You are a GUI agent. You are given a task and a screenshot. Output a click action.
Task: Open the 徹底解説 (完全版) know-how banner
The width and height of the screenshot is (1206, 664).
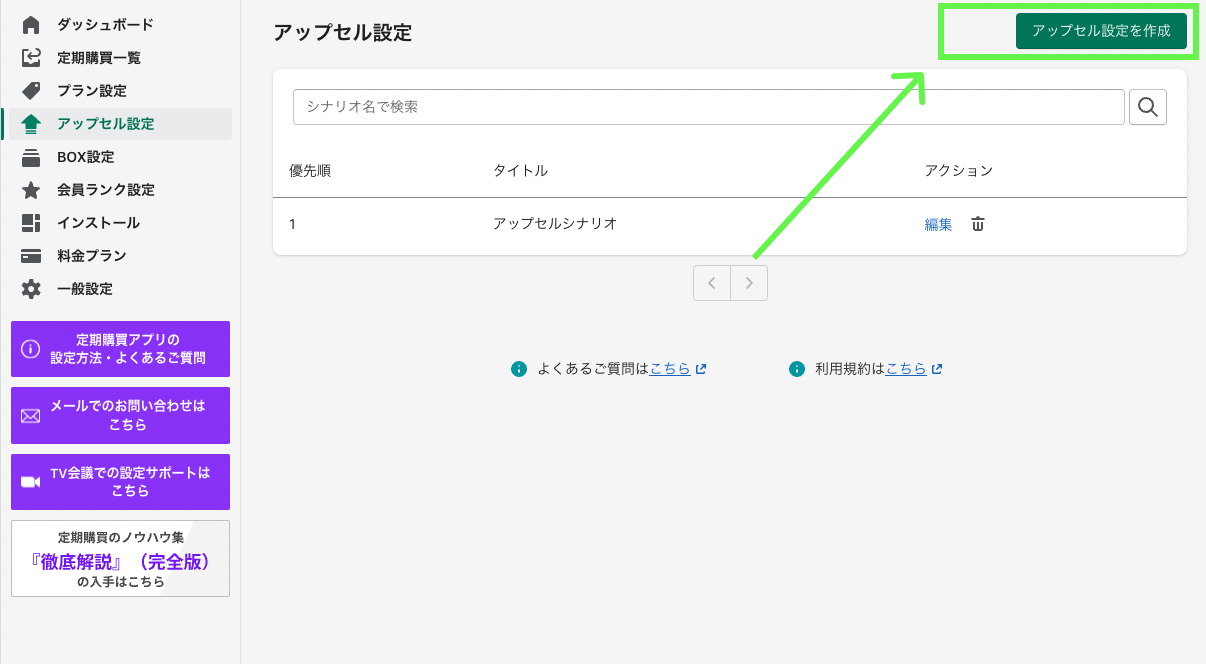point(120,558)
